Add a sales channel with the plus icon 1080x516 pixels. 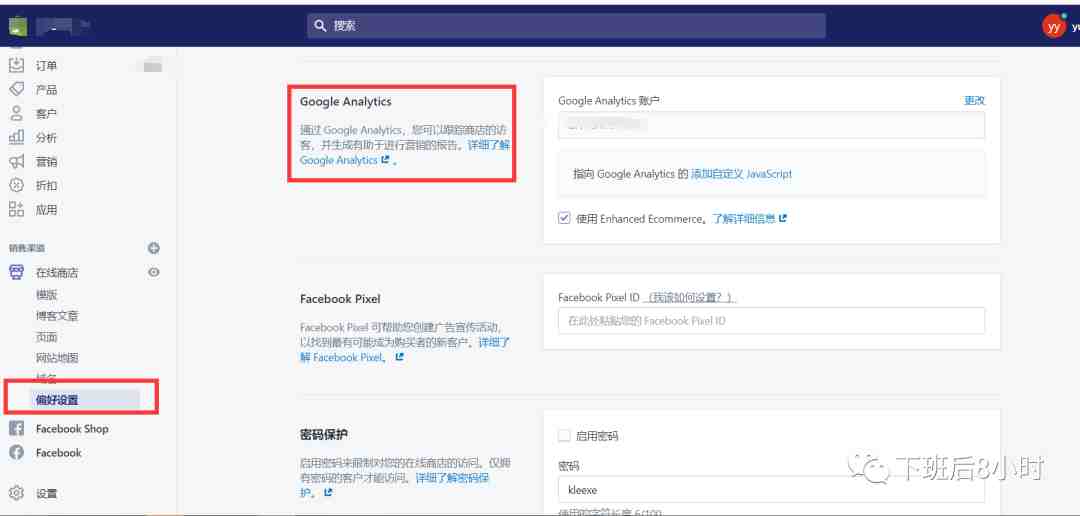154,248
